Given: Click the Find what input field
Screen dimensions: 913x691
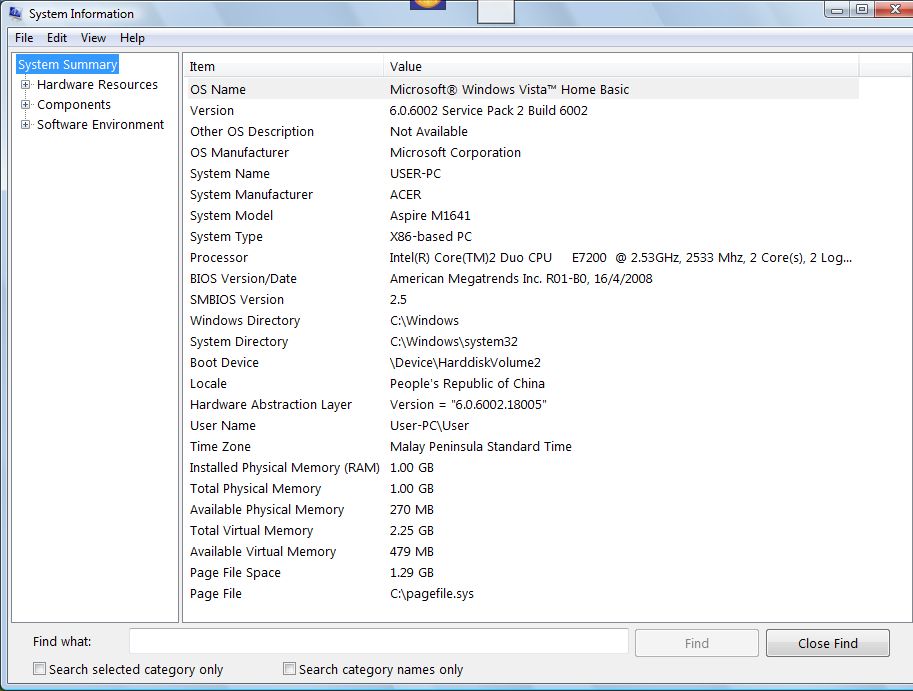Looking at the screenshot, I should (x=378, y=642).
